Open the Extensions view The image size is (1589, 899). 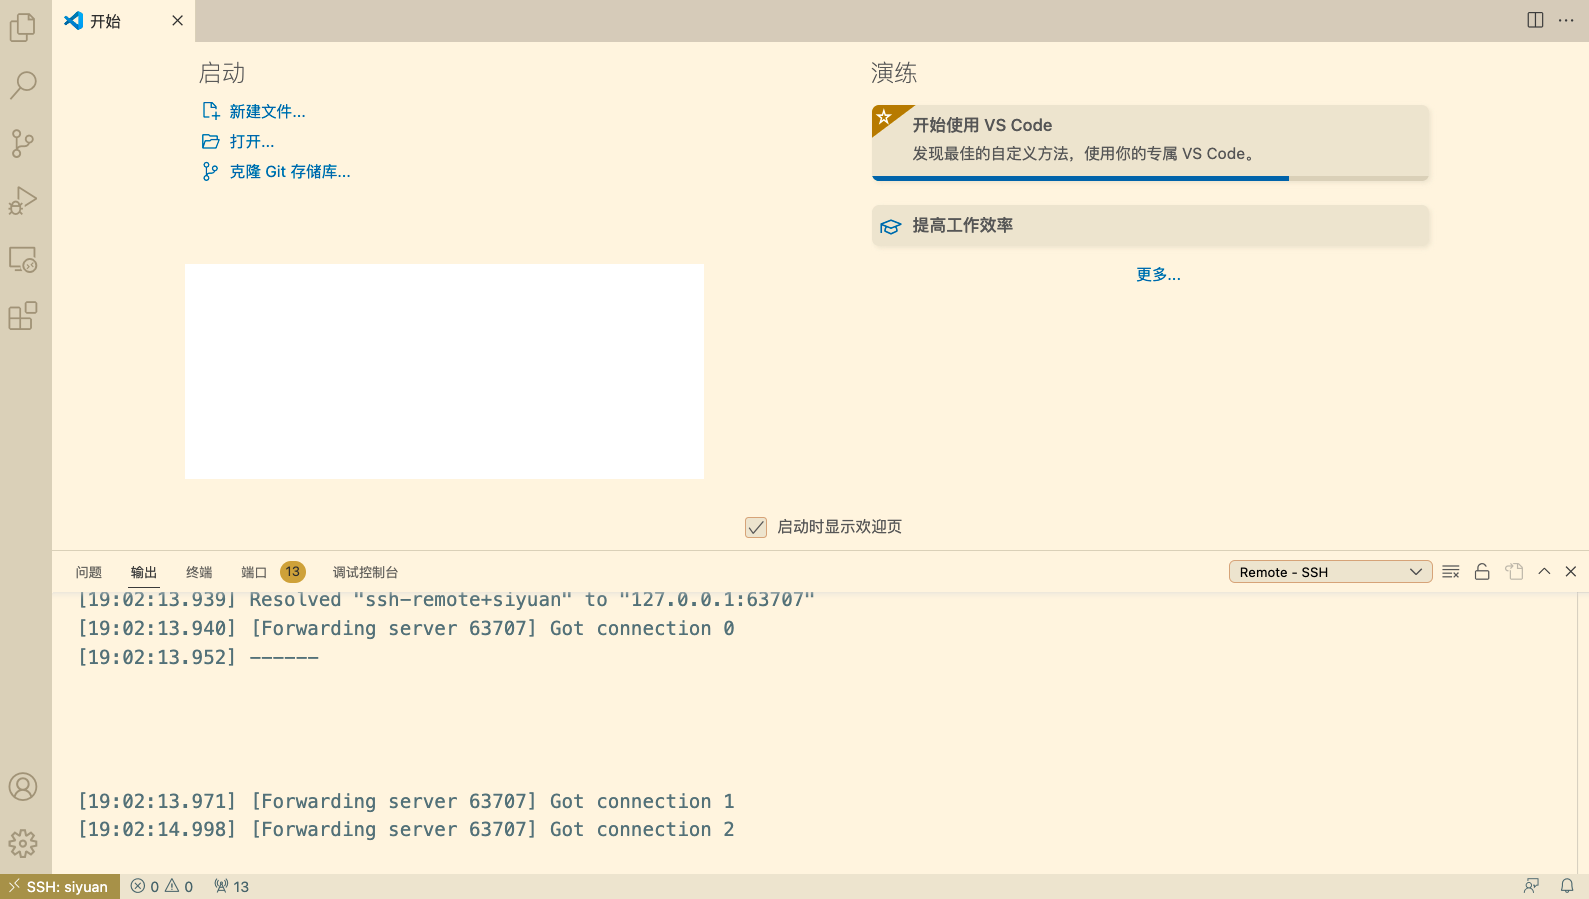[23, 317]
